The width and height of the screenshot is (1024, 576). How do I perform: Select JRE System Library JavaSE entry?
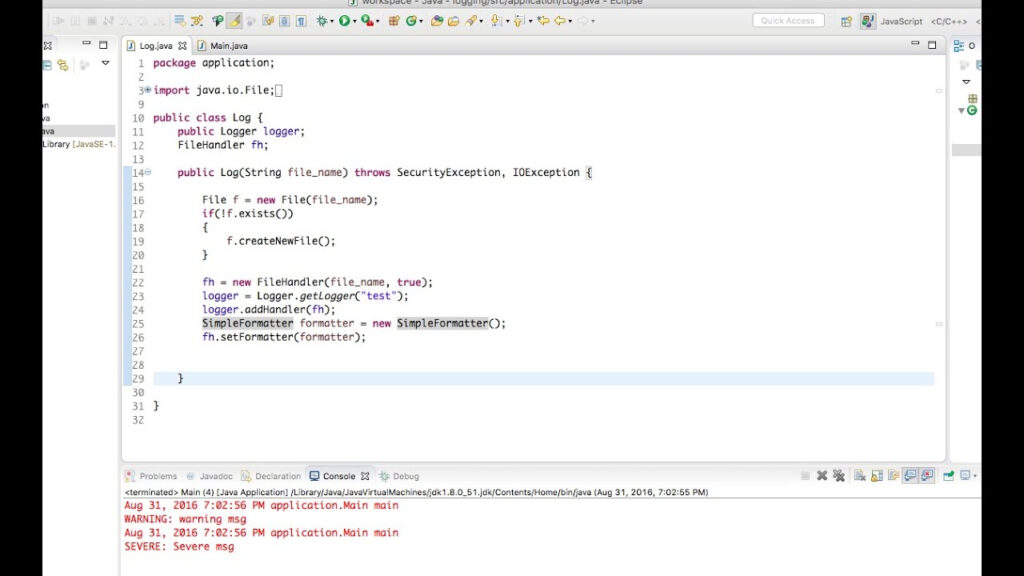(78, 144)
